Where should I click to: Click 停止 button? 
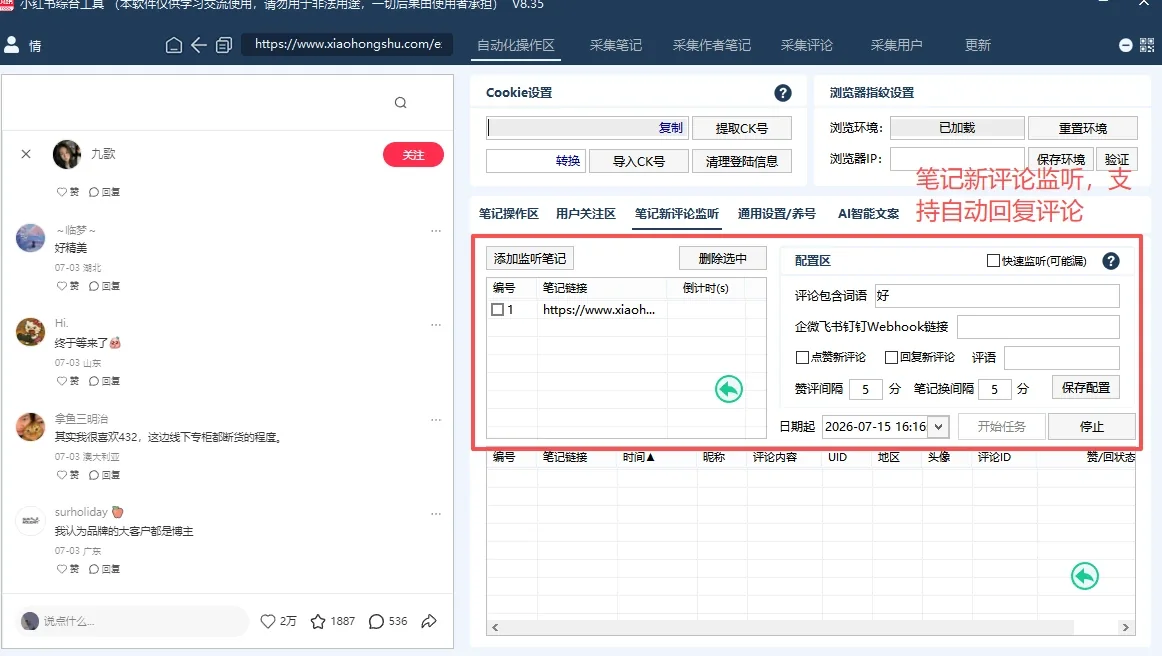pos(1092,427)
